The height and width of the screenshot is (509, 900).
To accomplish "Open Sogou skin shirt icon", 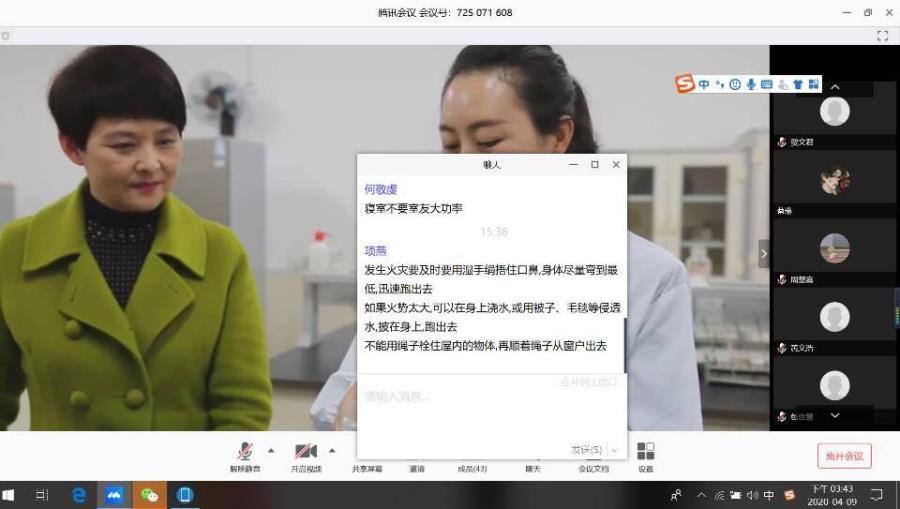I will 798,84.
